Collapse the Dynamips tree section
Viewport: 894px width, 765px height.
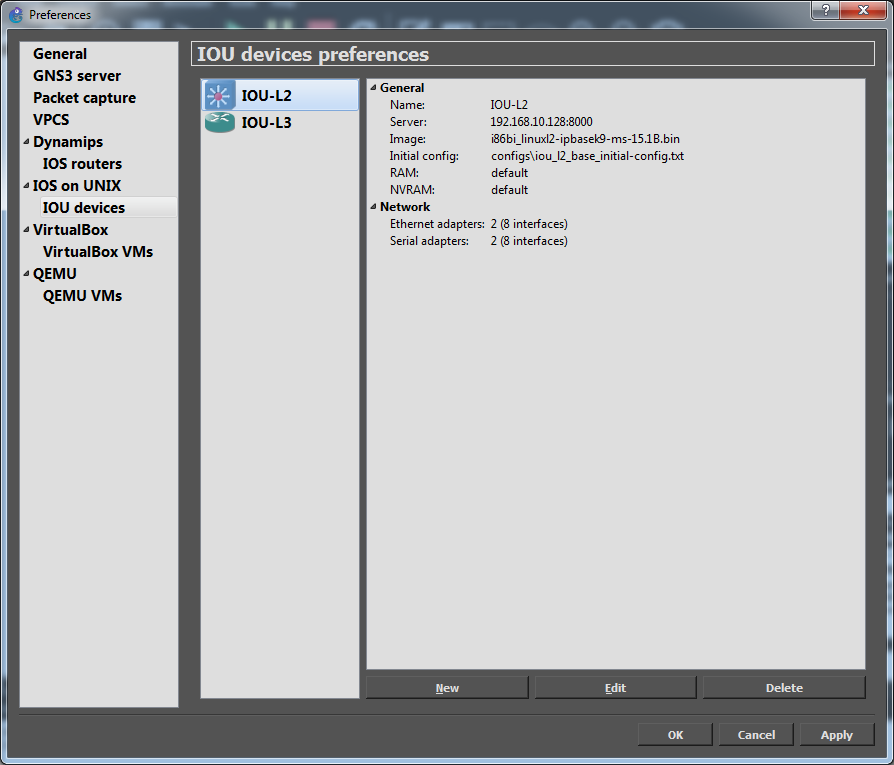point(26,141)
